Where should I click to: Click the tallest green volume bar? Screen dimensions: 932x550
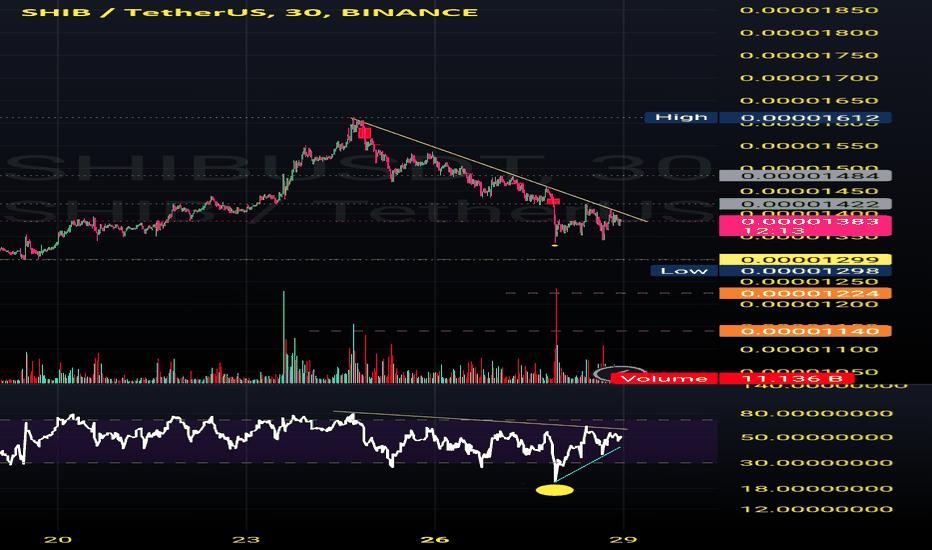click(284, 337)
